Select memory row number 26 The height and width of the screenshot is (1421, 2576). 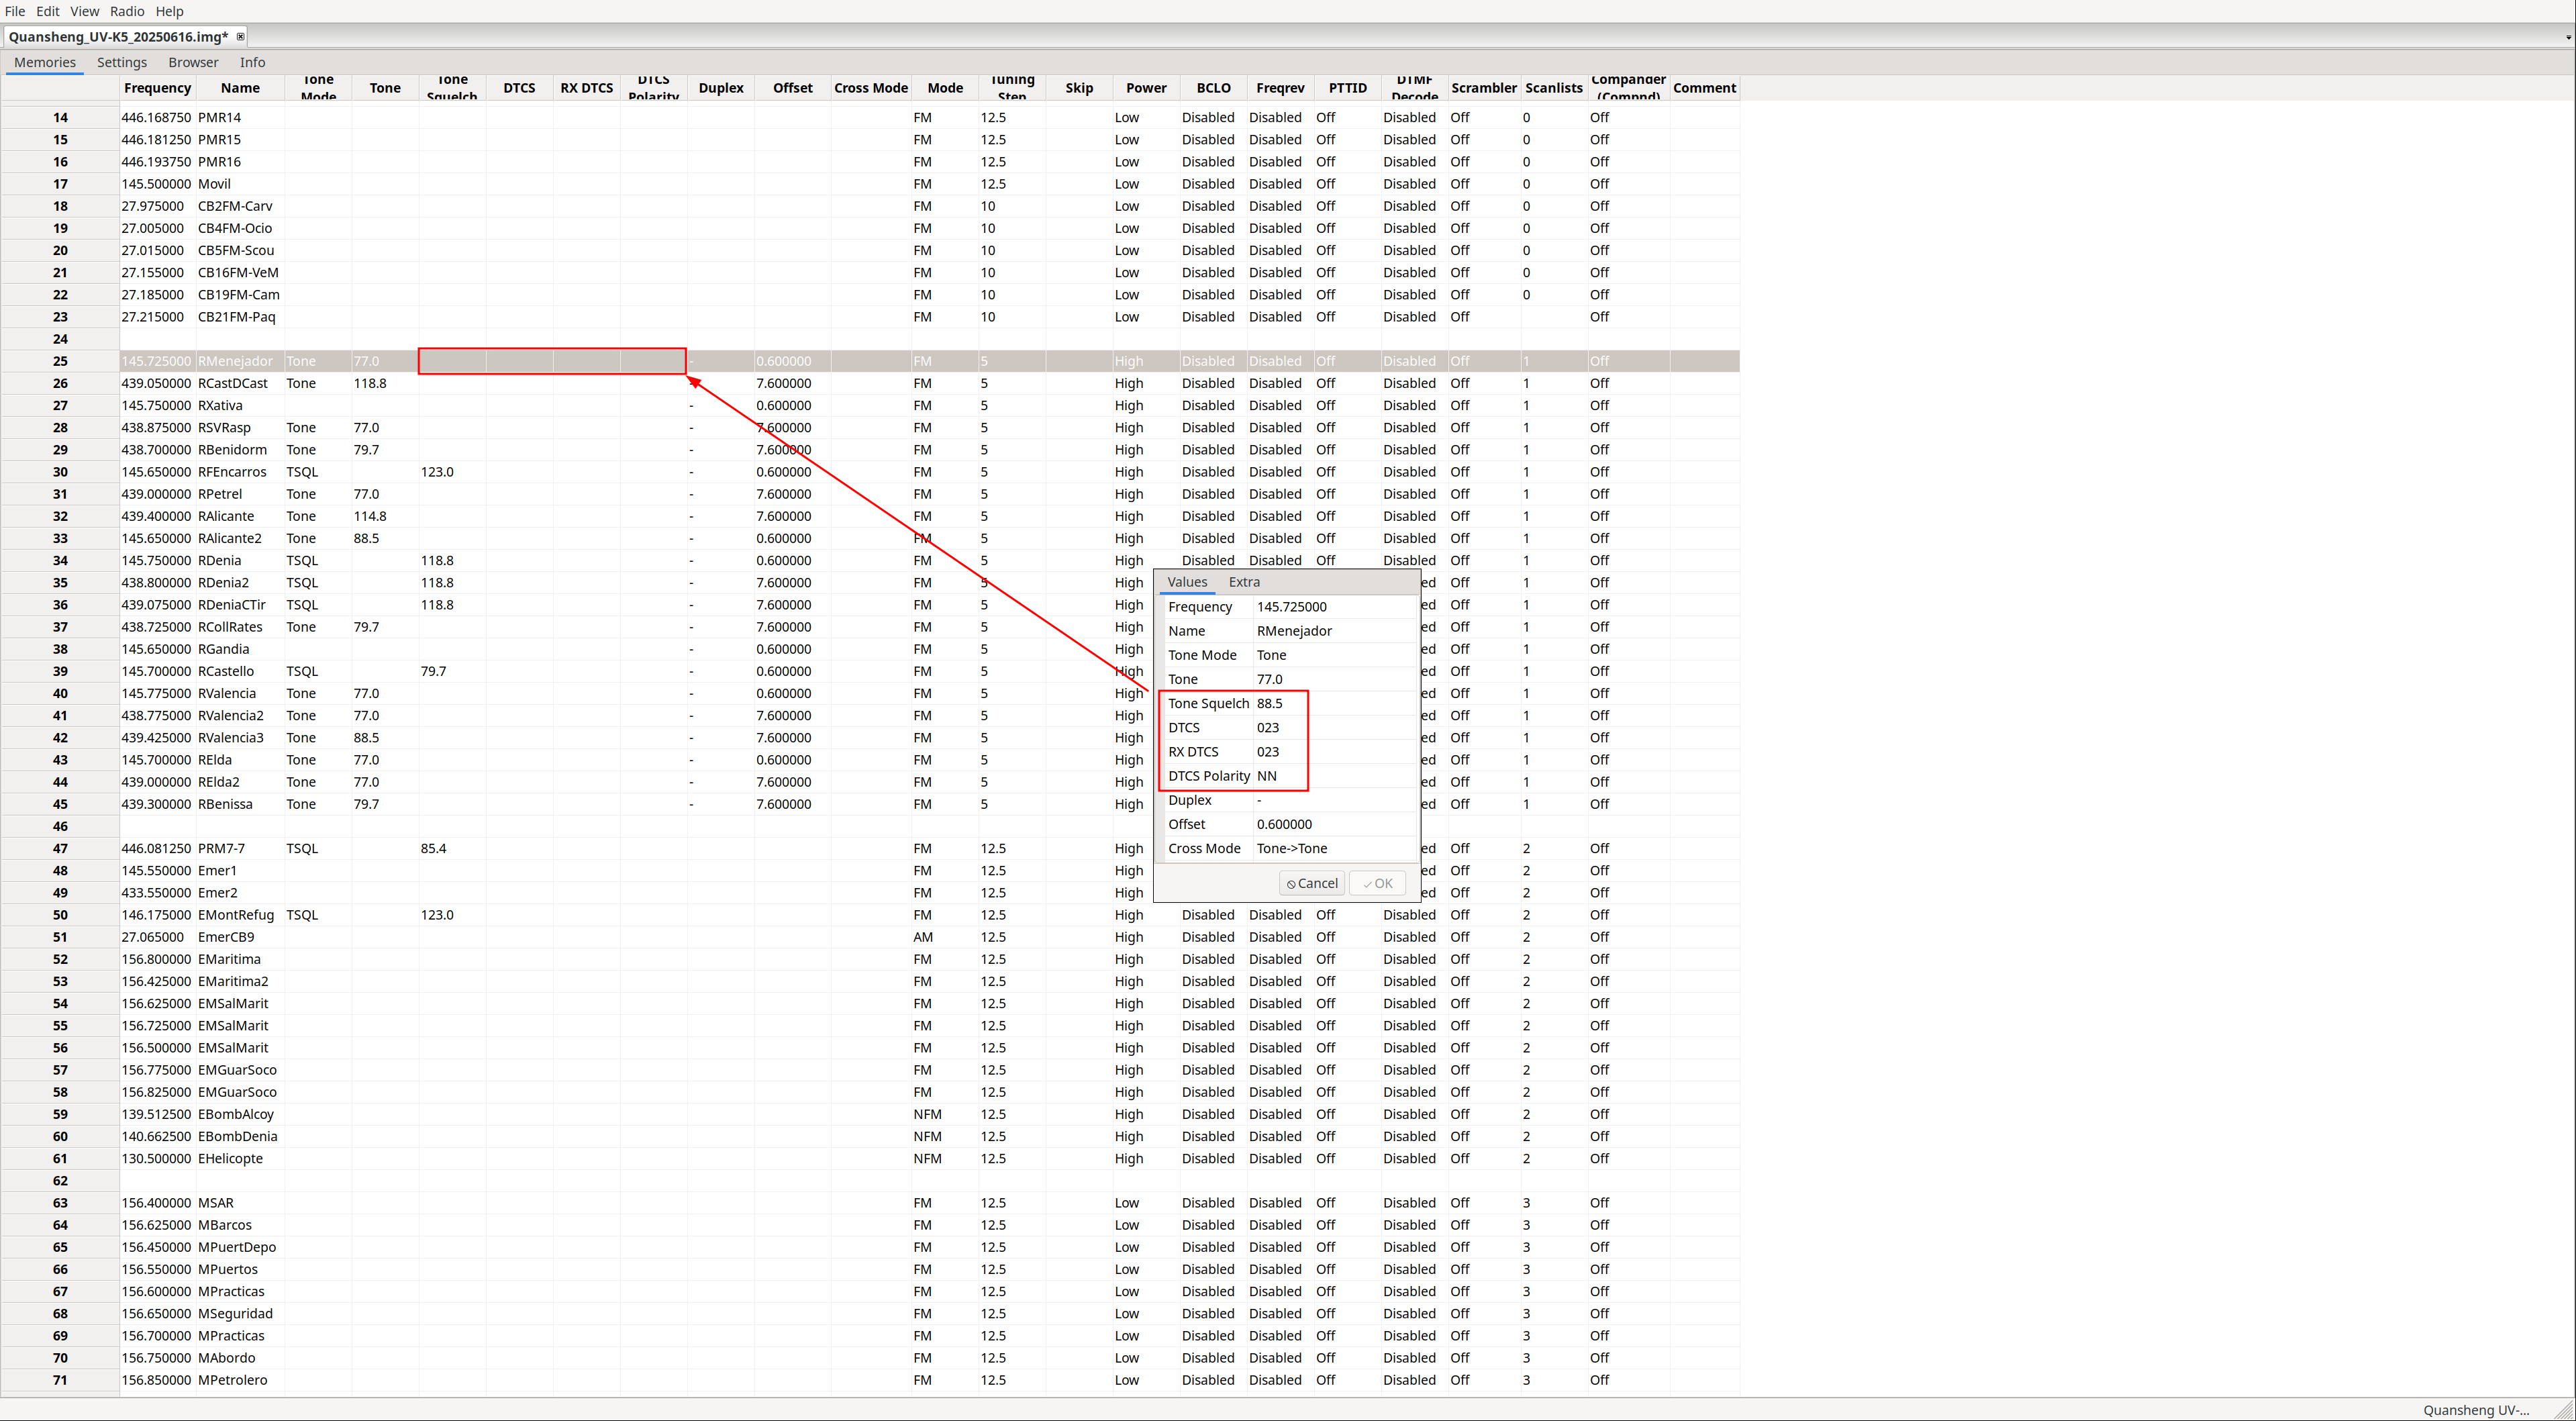(60, 383)
